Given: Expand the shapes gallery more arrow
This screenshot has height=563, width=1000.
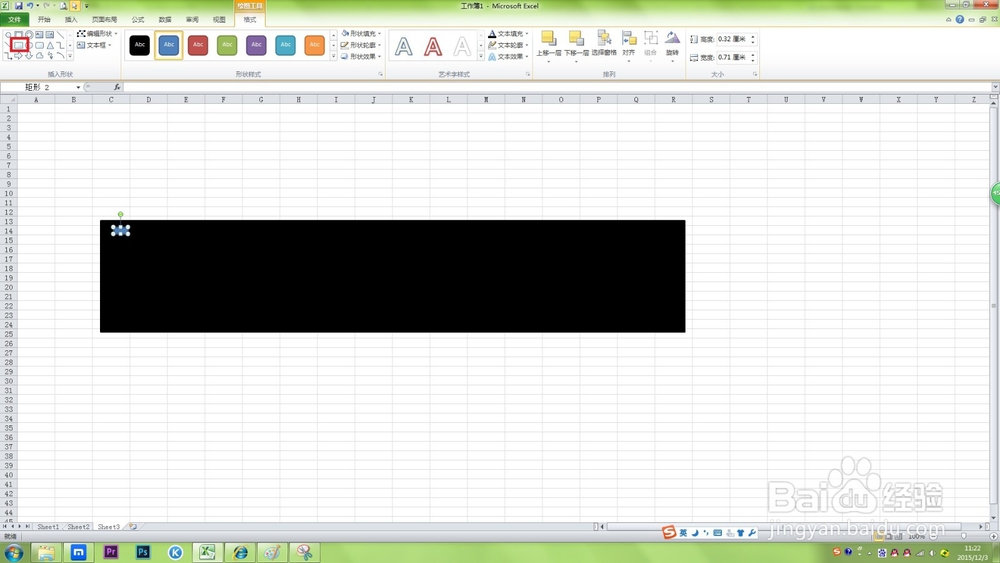Looking at the screenshot, I should 70,56.
